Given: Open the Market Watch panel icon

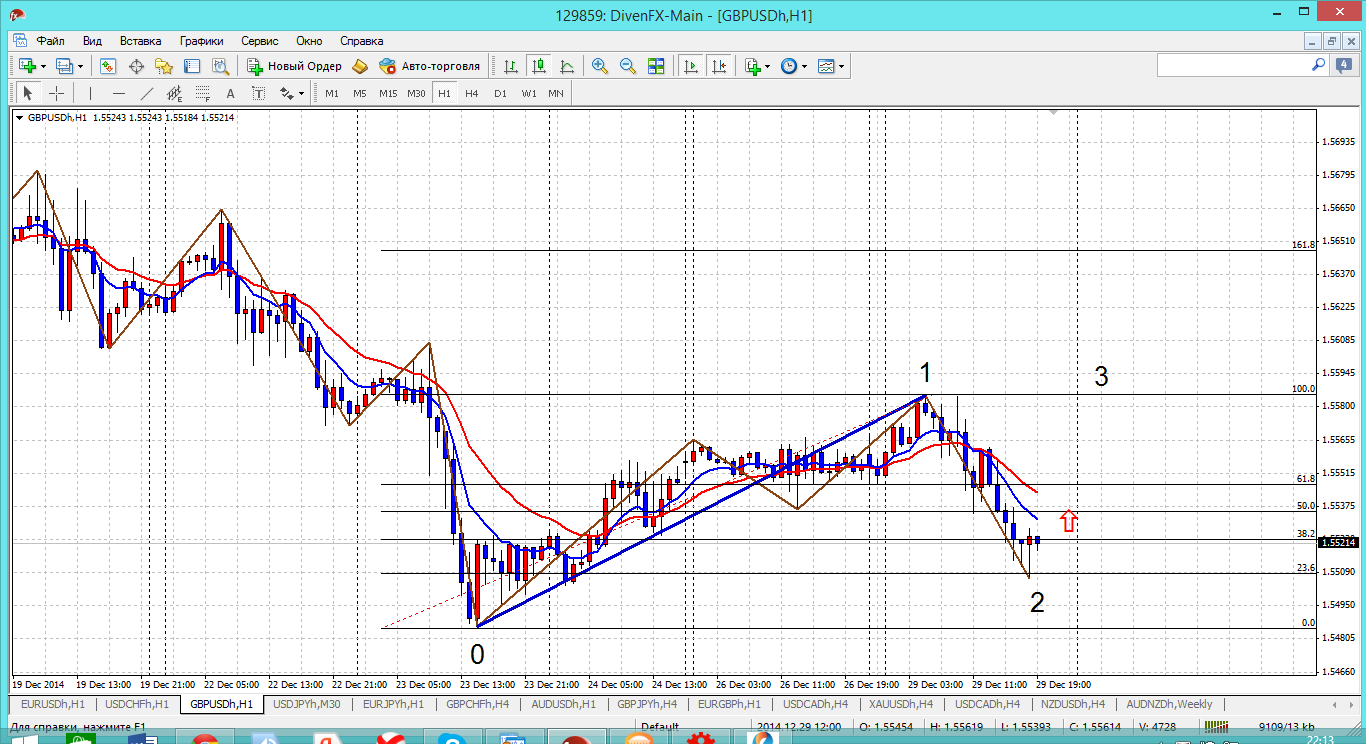Looking at the screenshot, I should tap(108, 66).
